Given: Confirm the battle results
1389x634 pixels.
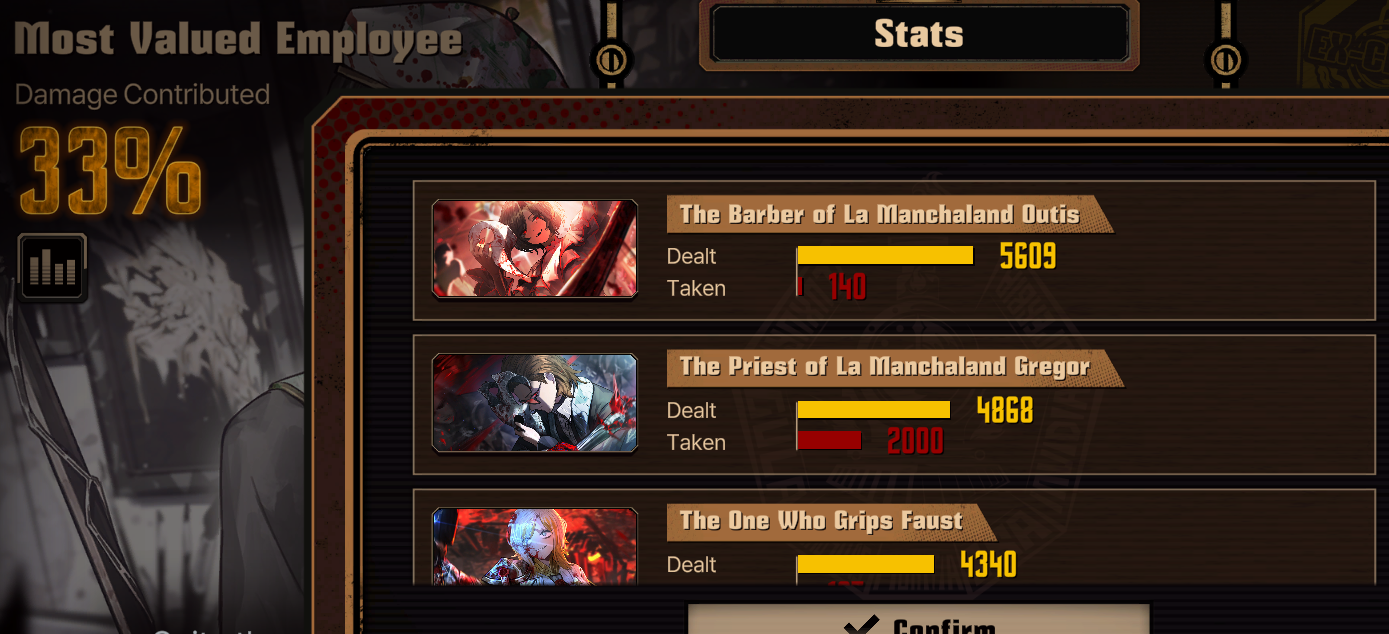Looking at the screenshot, I should (918, 620).
